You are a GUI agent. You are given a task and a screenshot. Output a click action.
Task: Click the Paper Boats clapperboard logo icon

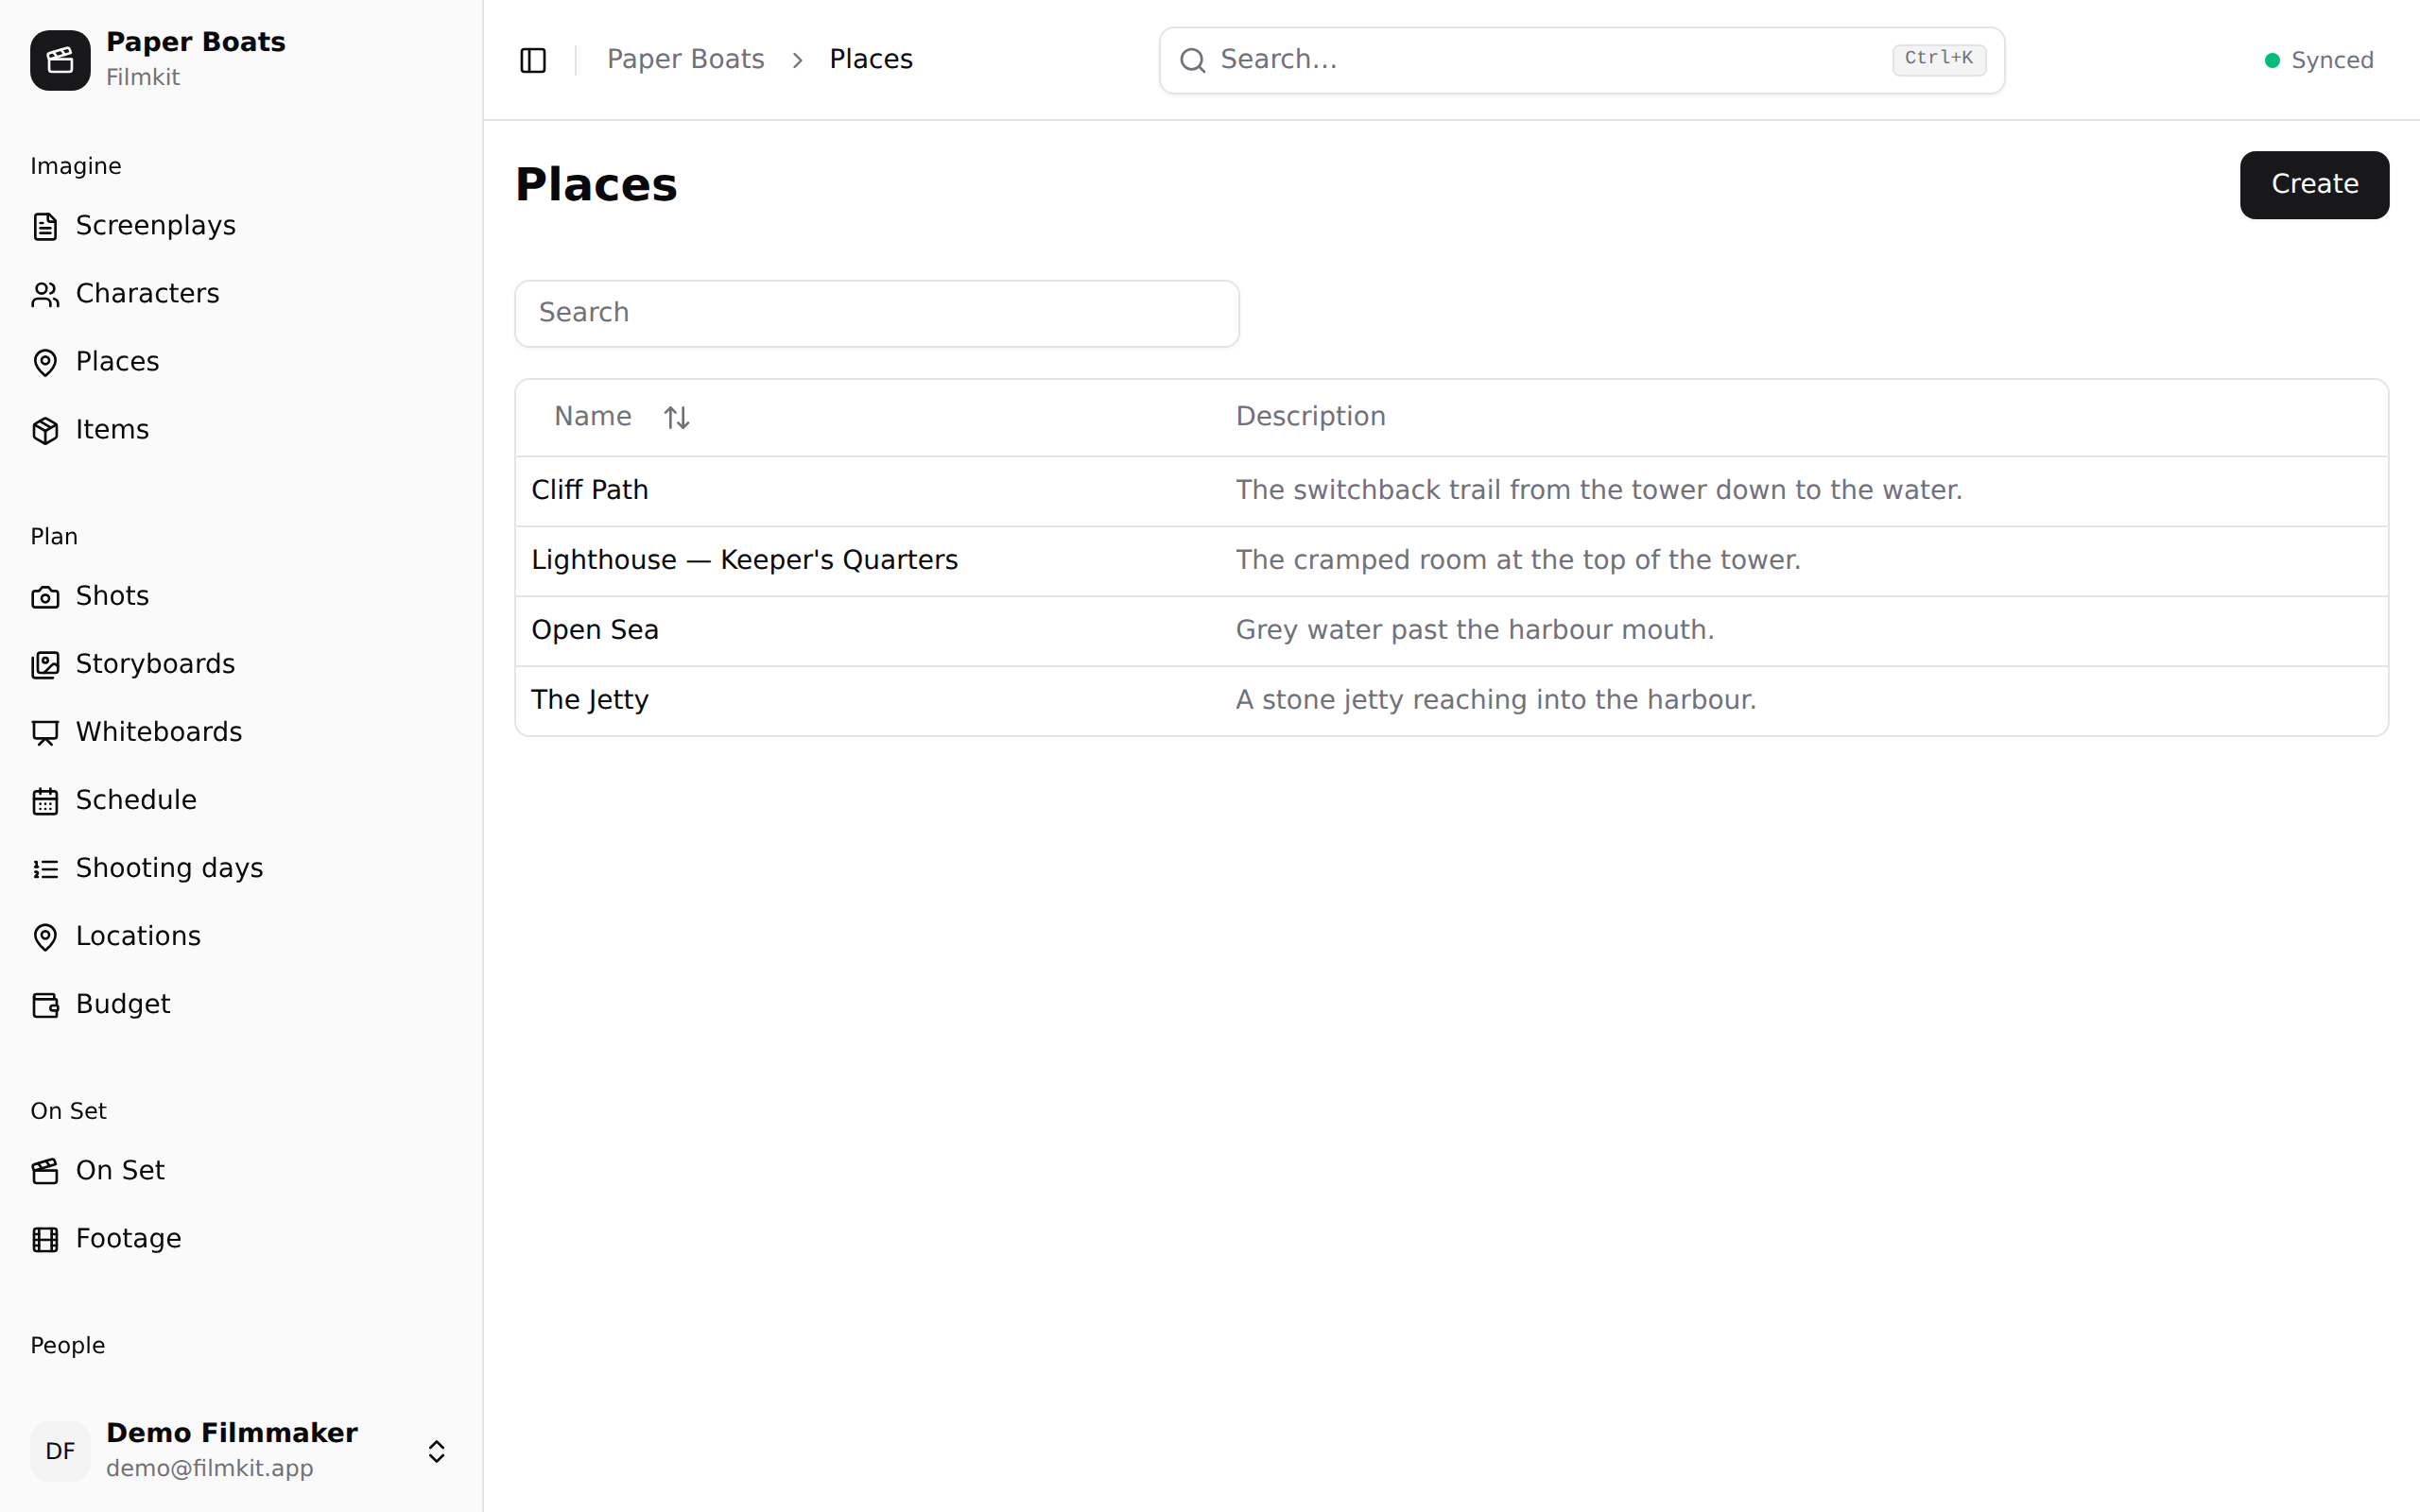click(x=60, y=60)
